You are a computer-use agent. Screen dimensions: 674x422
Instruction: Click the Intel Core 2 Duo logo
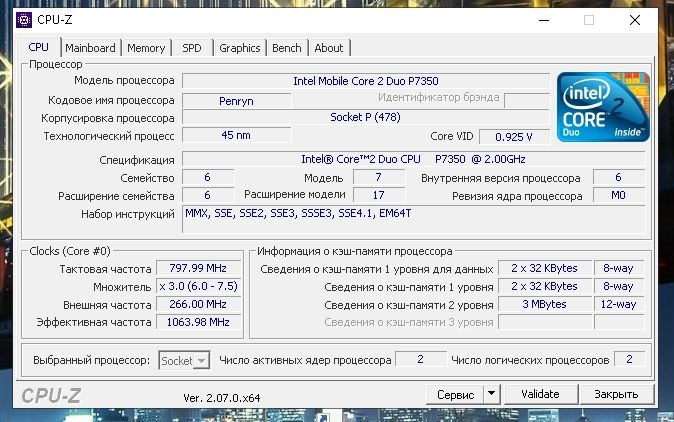point(603,107)
